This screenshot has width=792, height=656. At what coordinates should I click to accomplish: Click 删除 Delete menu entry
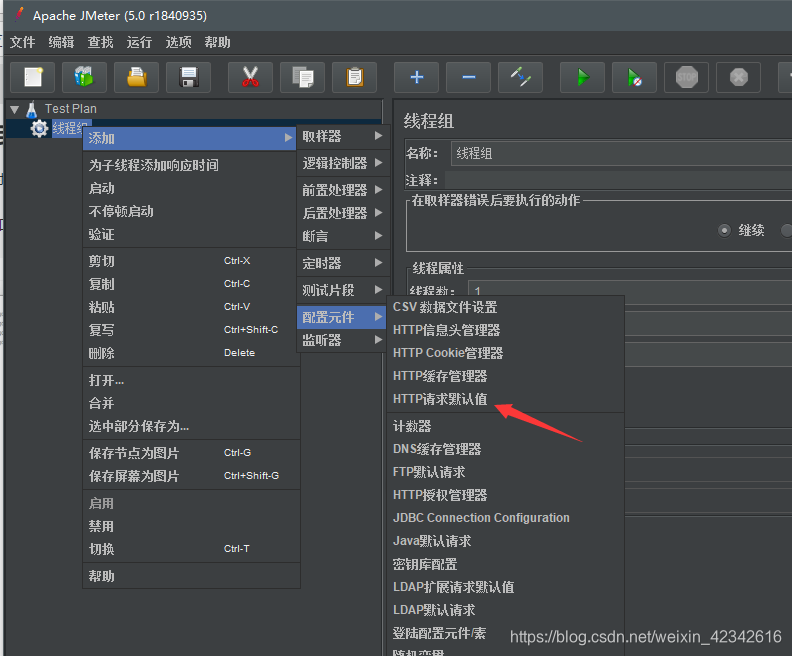pyautogui.click(x=191, y=353)
